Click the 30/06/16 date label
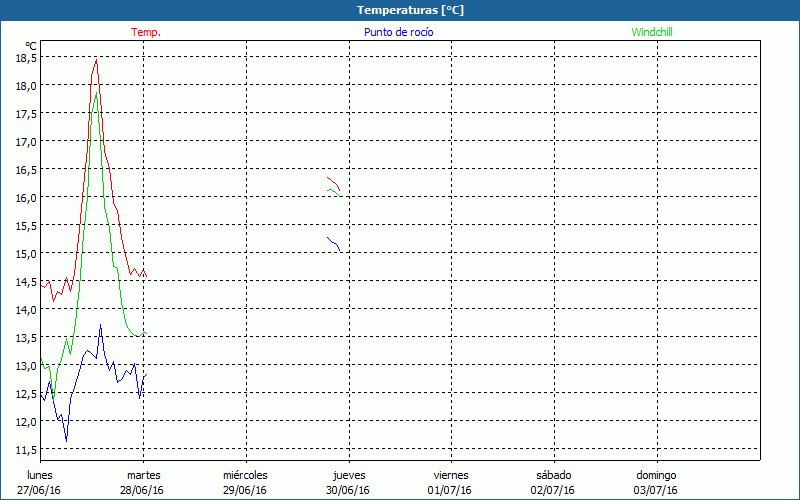 pyautogui.click(x=348, y=490)
